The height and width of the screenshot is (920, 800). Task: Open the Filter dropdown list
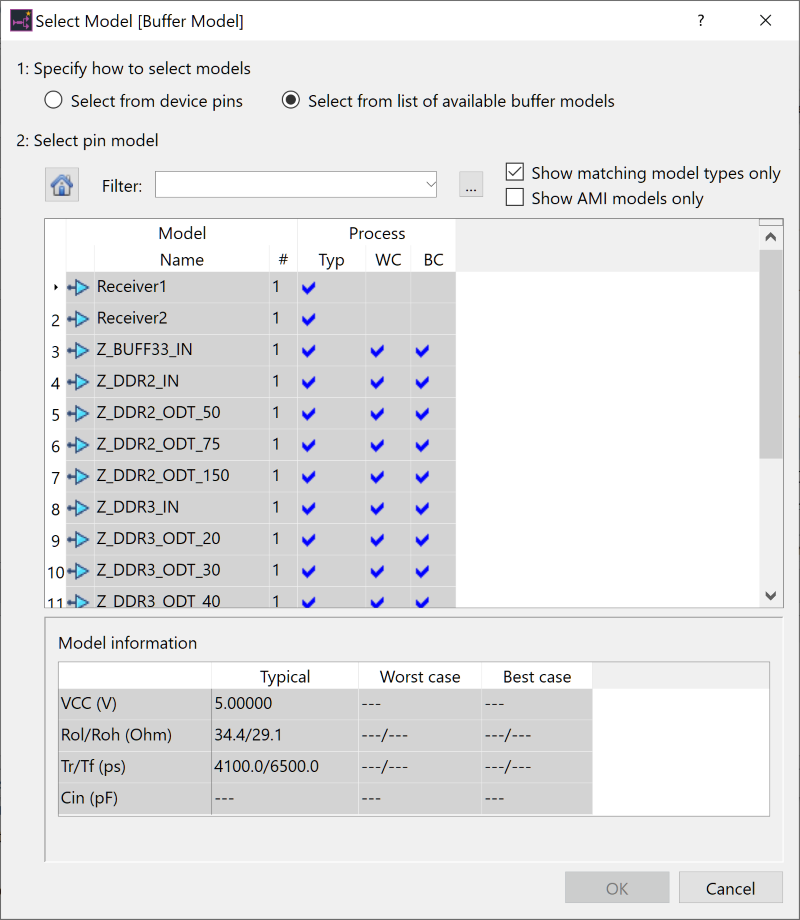point(430,185)
